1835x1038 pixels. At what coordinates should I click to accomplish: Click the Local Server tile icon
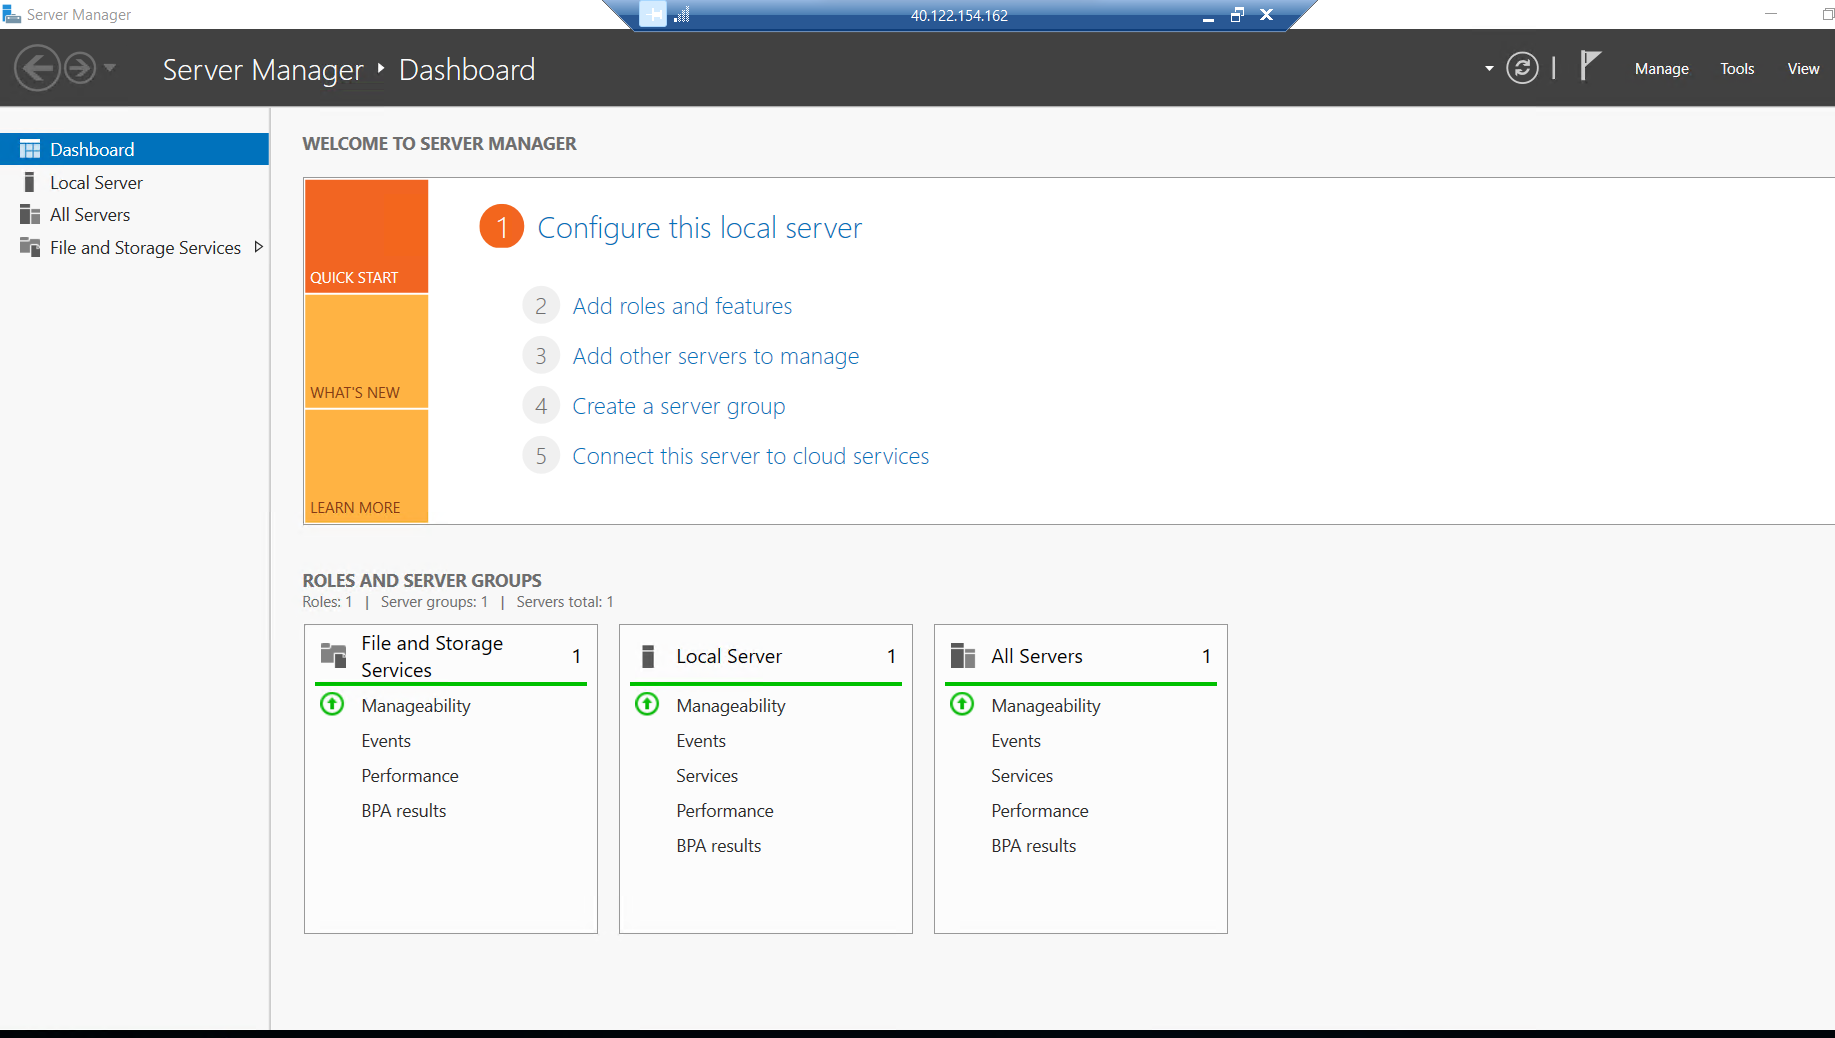(x=648, y=656)
